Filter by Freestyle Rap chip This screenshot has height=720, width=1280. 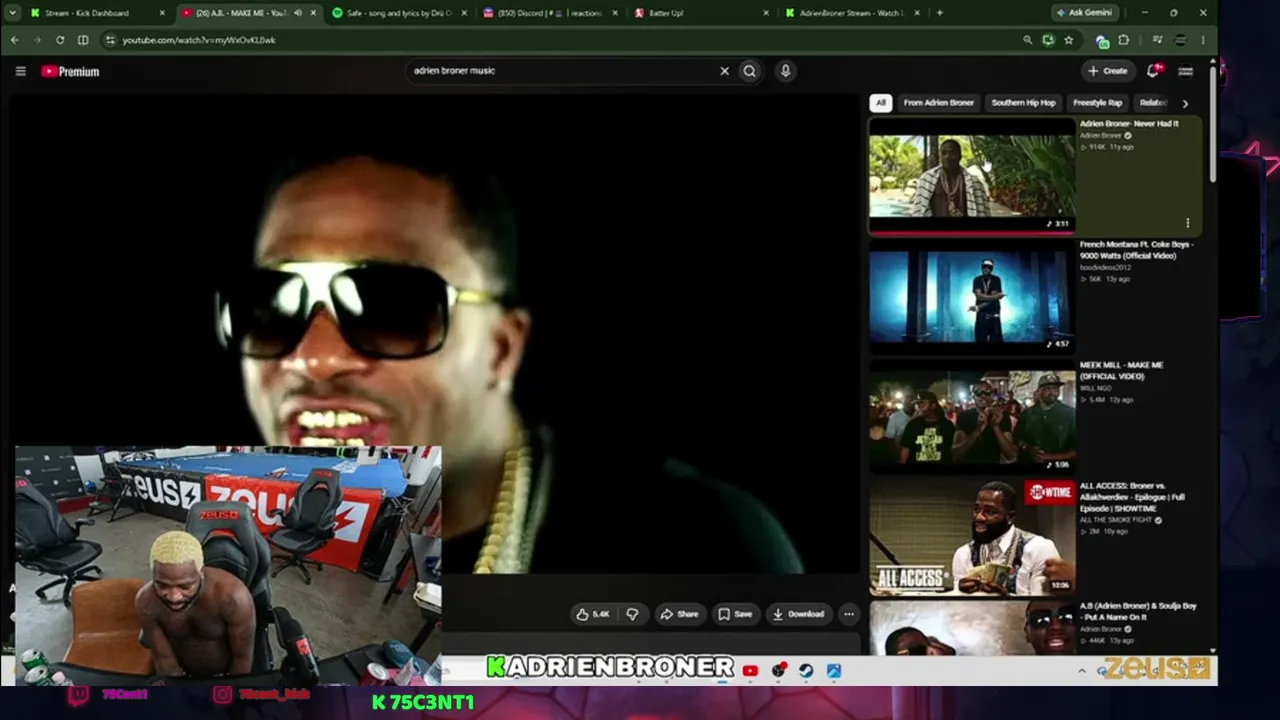[1097, 103]
